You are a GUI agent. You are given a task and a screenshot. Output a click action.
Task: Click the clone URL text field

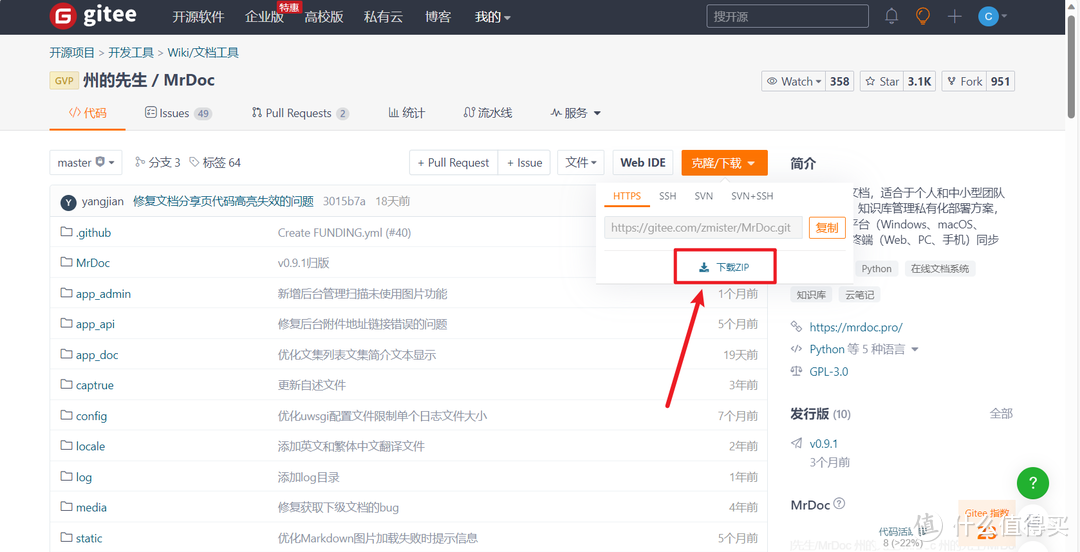coord(703,227)
